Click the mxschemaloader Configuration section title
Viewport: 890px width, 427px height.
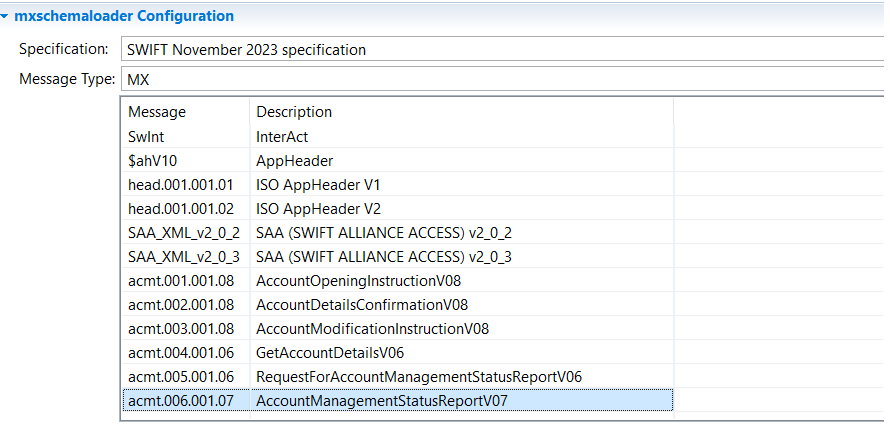coord(123,17)
